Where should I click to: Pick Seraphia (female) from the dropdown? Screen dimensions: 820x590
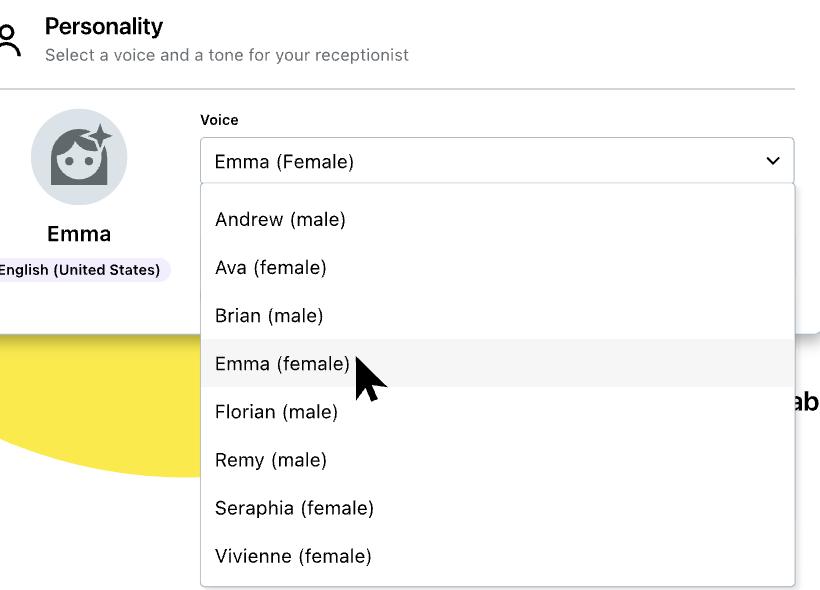tap(294, 508)
